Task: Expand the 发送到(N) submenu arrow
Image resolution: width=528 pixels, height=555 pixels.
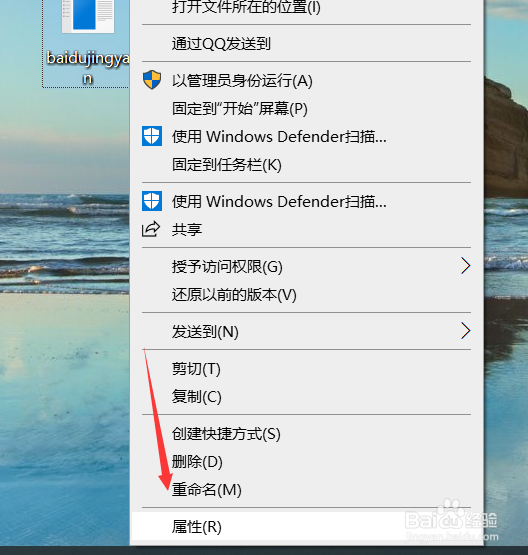Action: (x=466, y=331)
